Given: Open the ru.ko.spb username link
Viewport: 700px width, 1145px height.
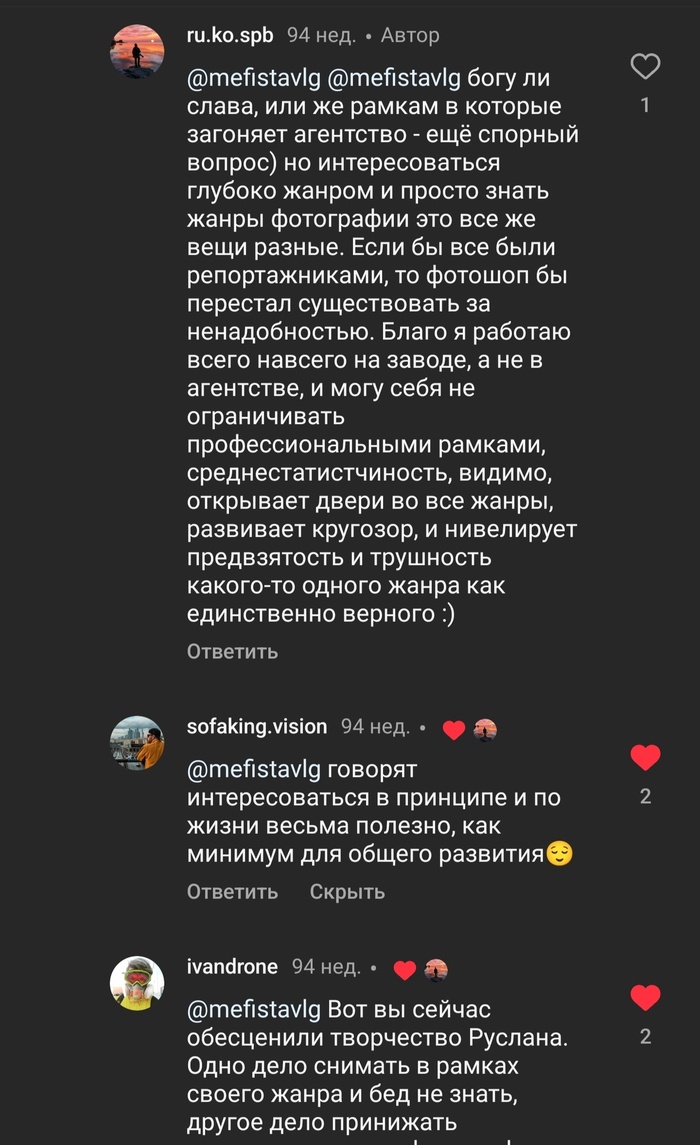Looking at the screenshot, I should tap(229, 35).
